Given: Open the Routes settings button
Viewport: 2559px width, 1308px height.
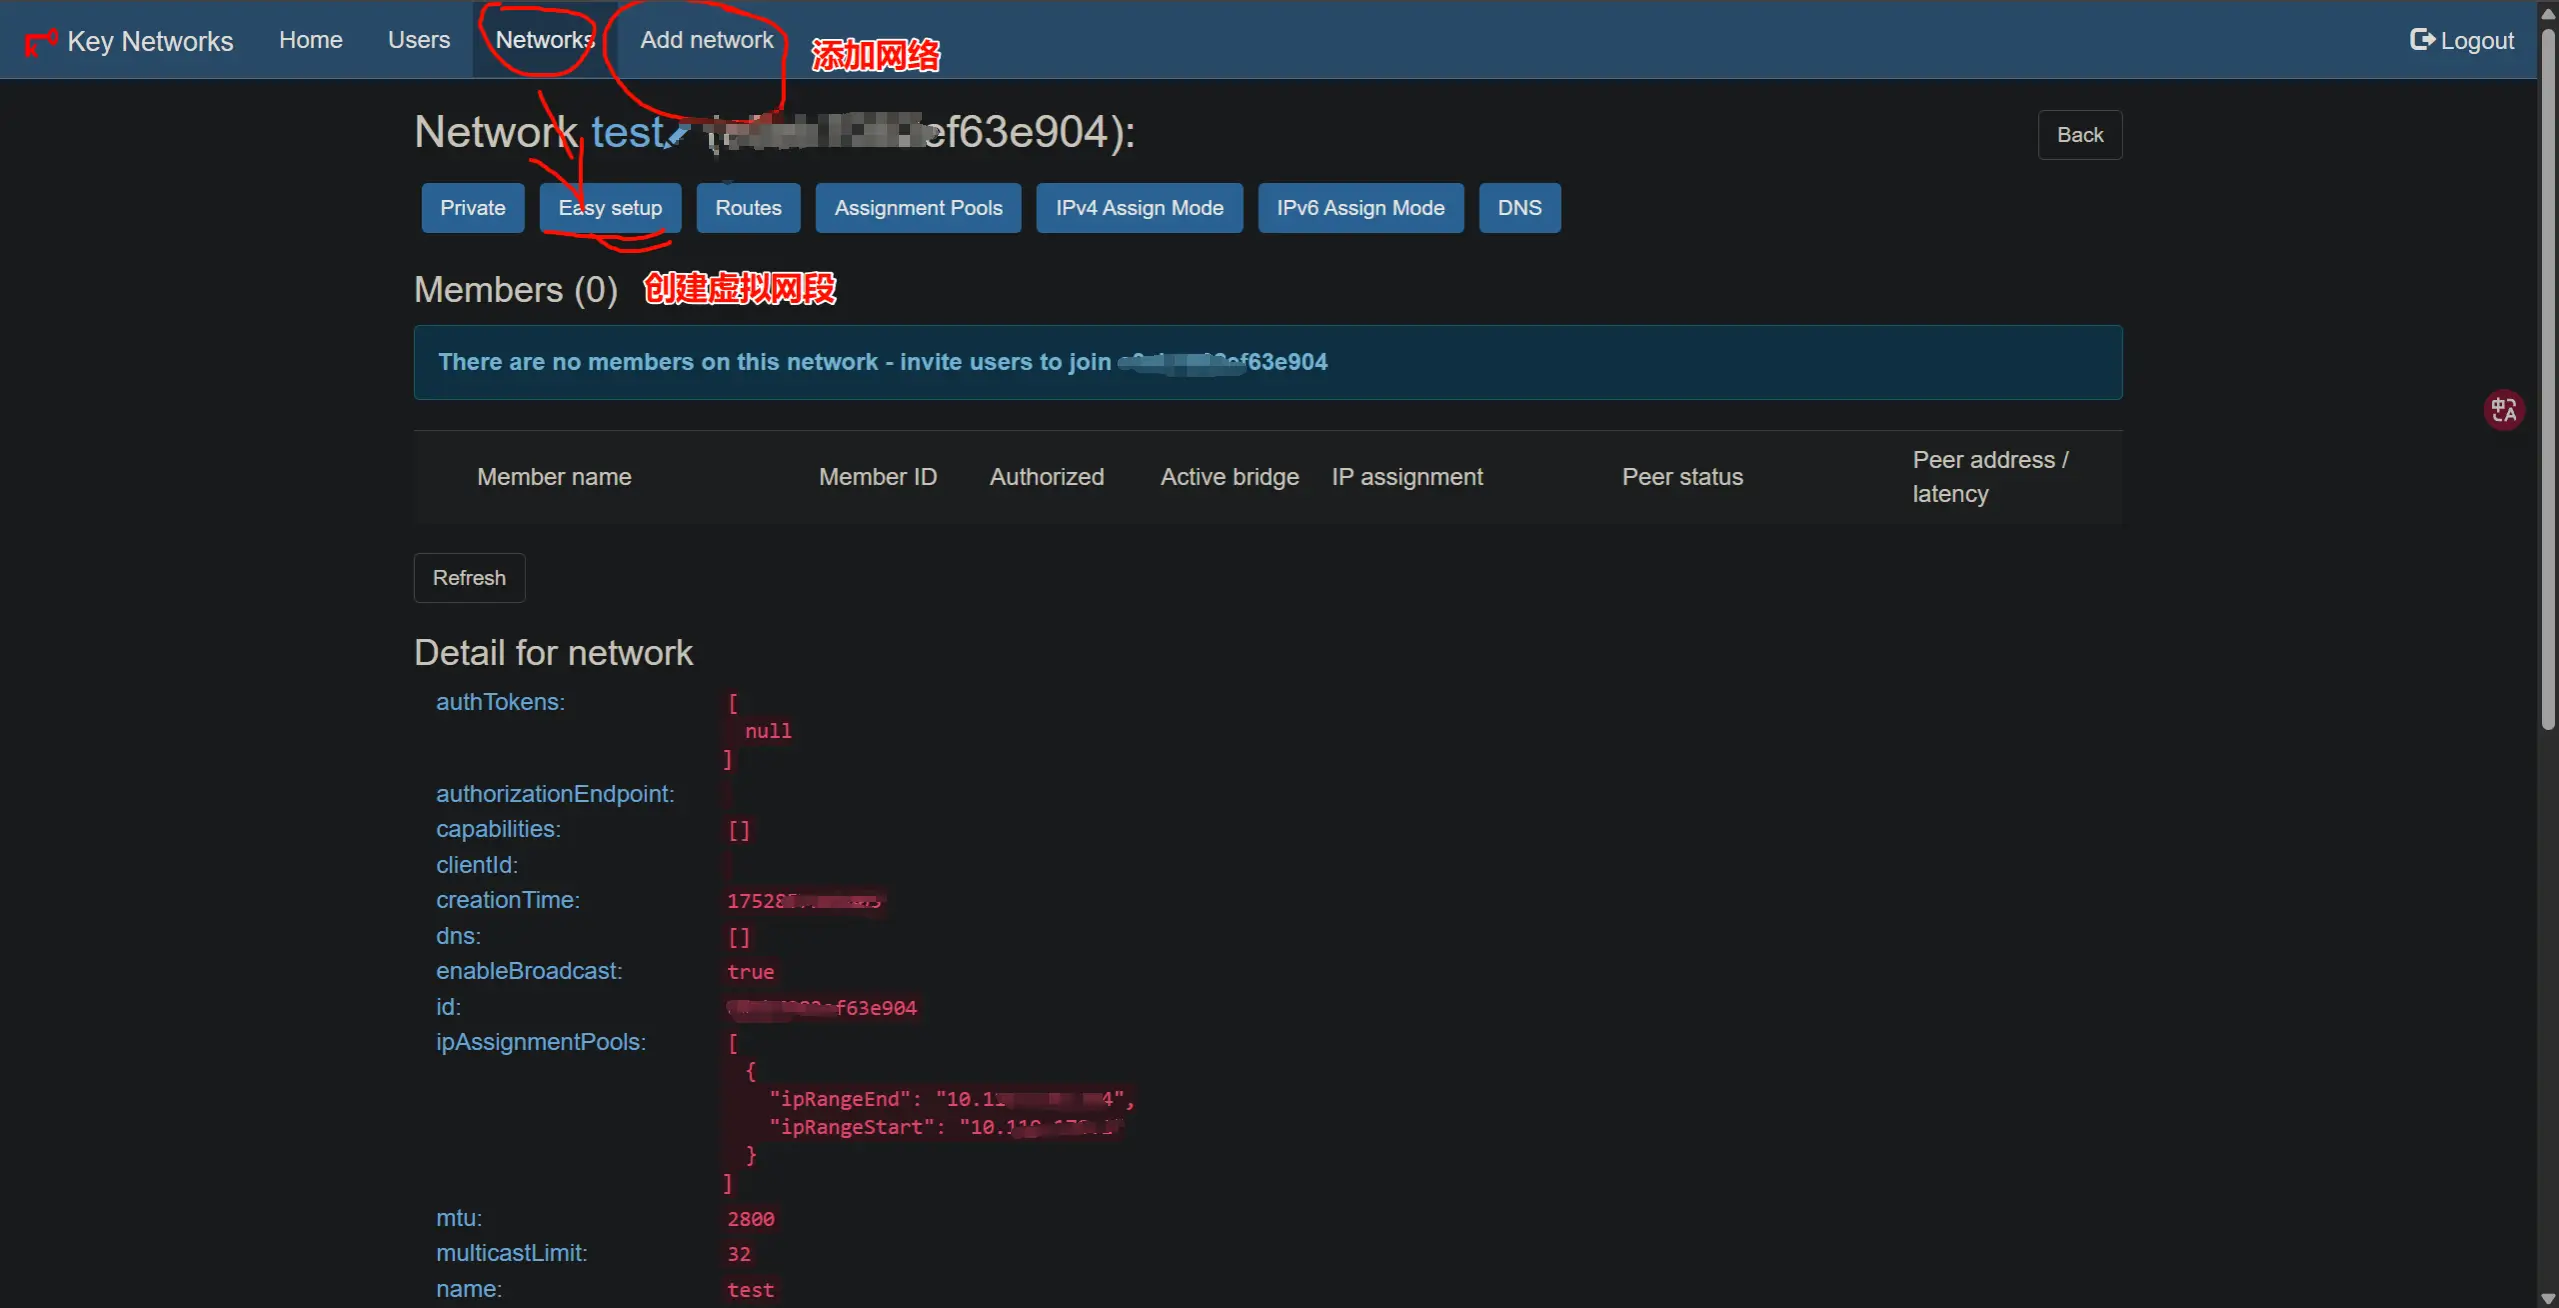Looking at the screenshot, I should (748, 208).
